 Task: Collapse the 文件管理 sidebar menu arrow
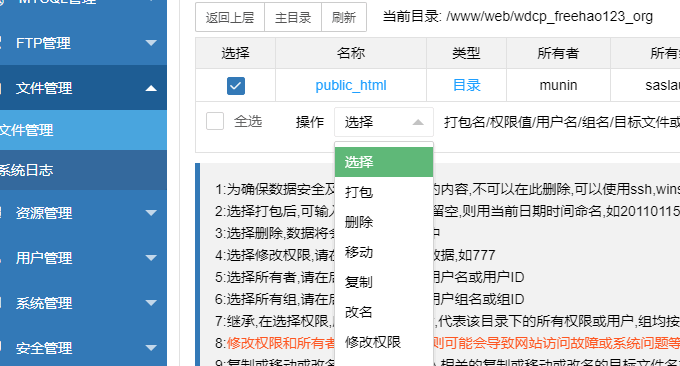point(151,88)
